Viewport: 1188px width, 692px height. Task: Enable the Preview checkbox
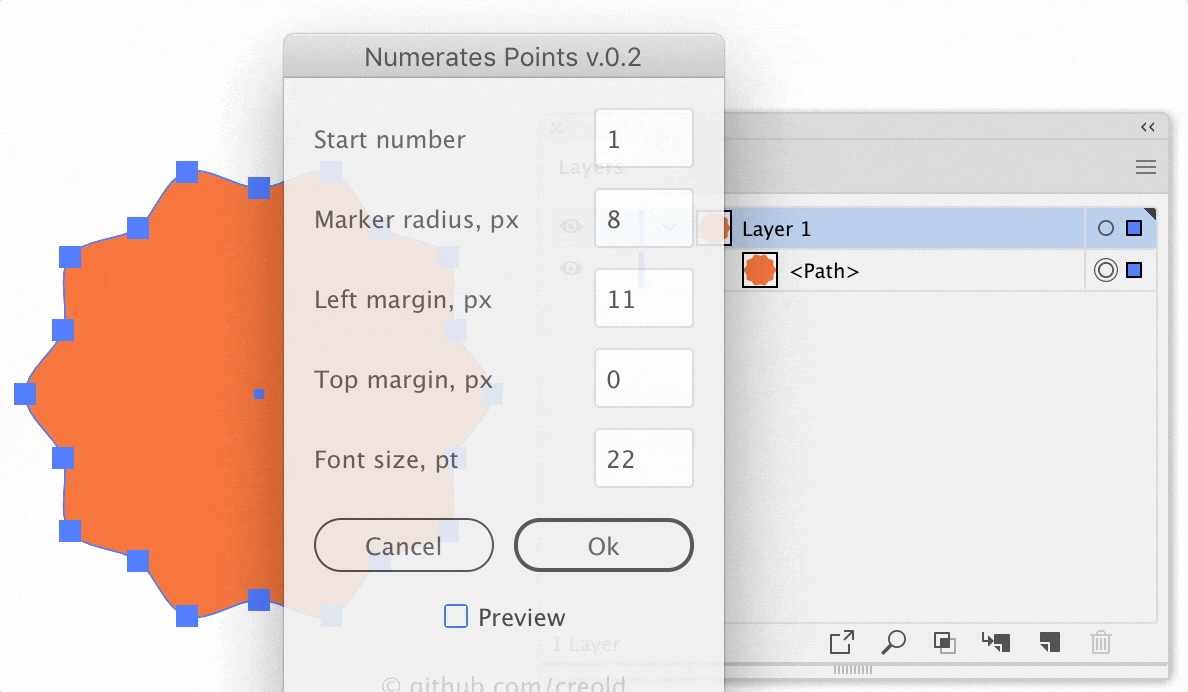point(455,616)
